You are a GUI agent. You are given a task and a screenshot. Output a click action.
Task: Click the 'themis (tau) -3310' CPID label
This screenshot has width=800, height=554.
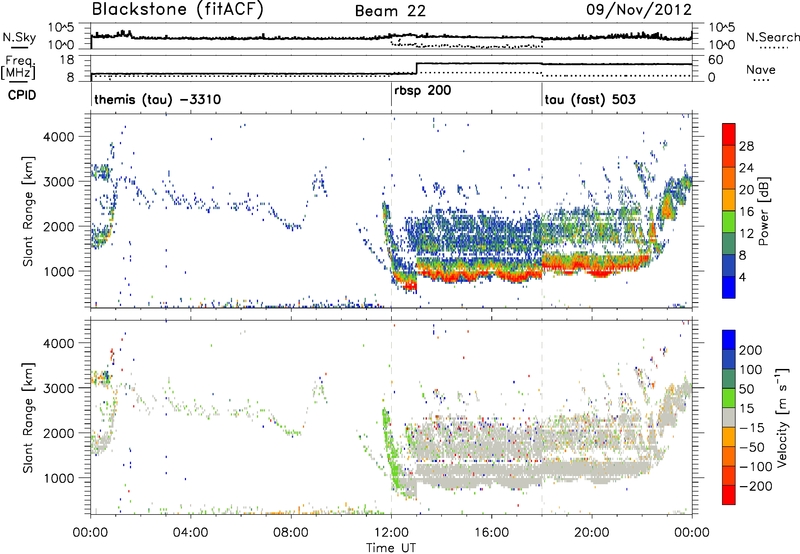coord(158,99)
